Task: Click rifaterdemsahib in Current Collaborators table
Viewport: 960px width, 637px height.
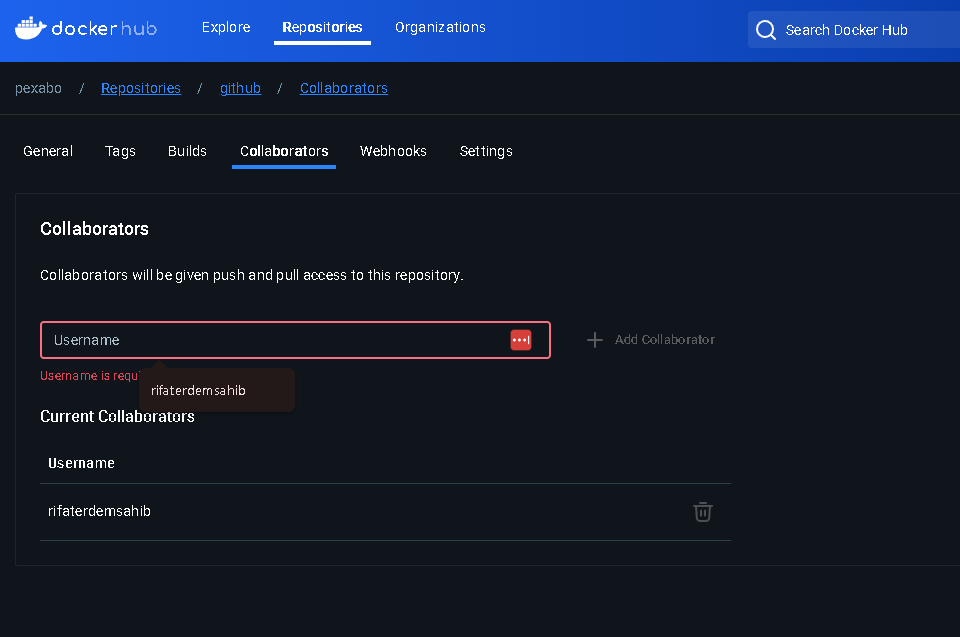Action: [99, 511]
